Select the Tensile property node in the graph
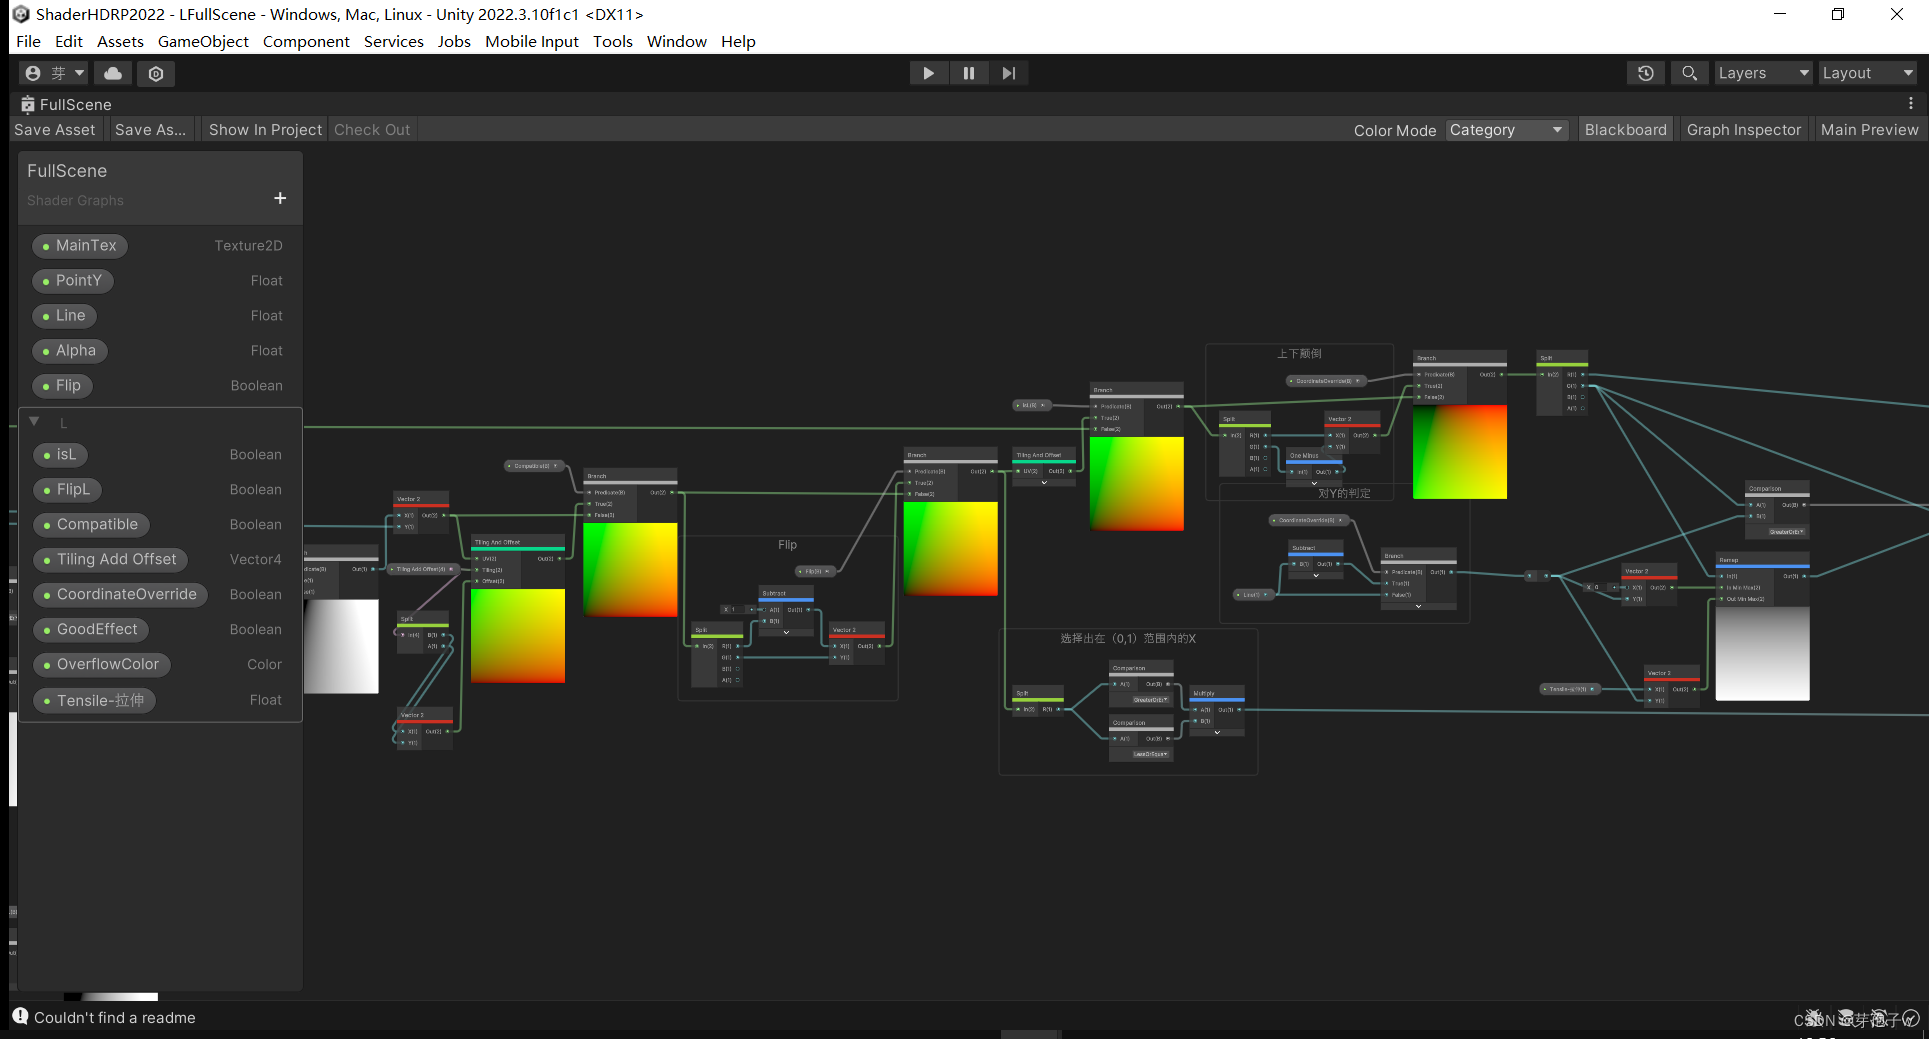The height and width of the screenshot is (1039, 1929). [1571, 689]
